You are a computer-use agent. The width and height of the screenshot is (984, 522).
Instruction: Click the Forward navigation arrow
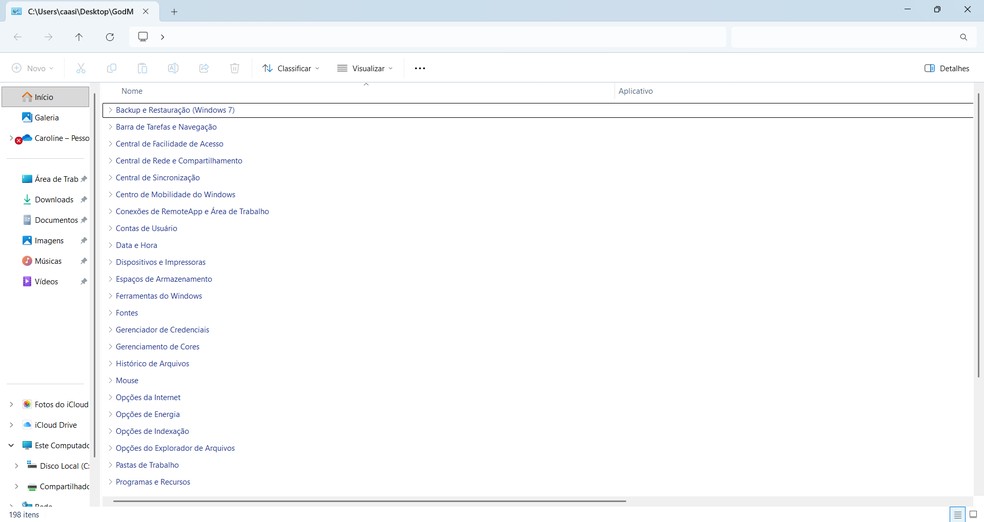click(48, 37)
